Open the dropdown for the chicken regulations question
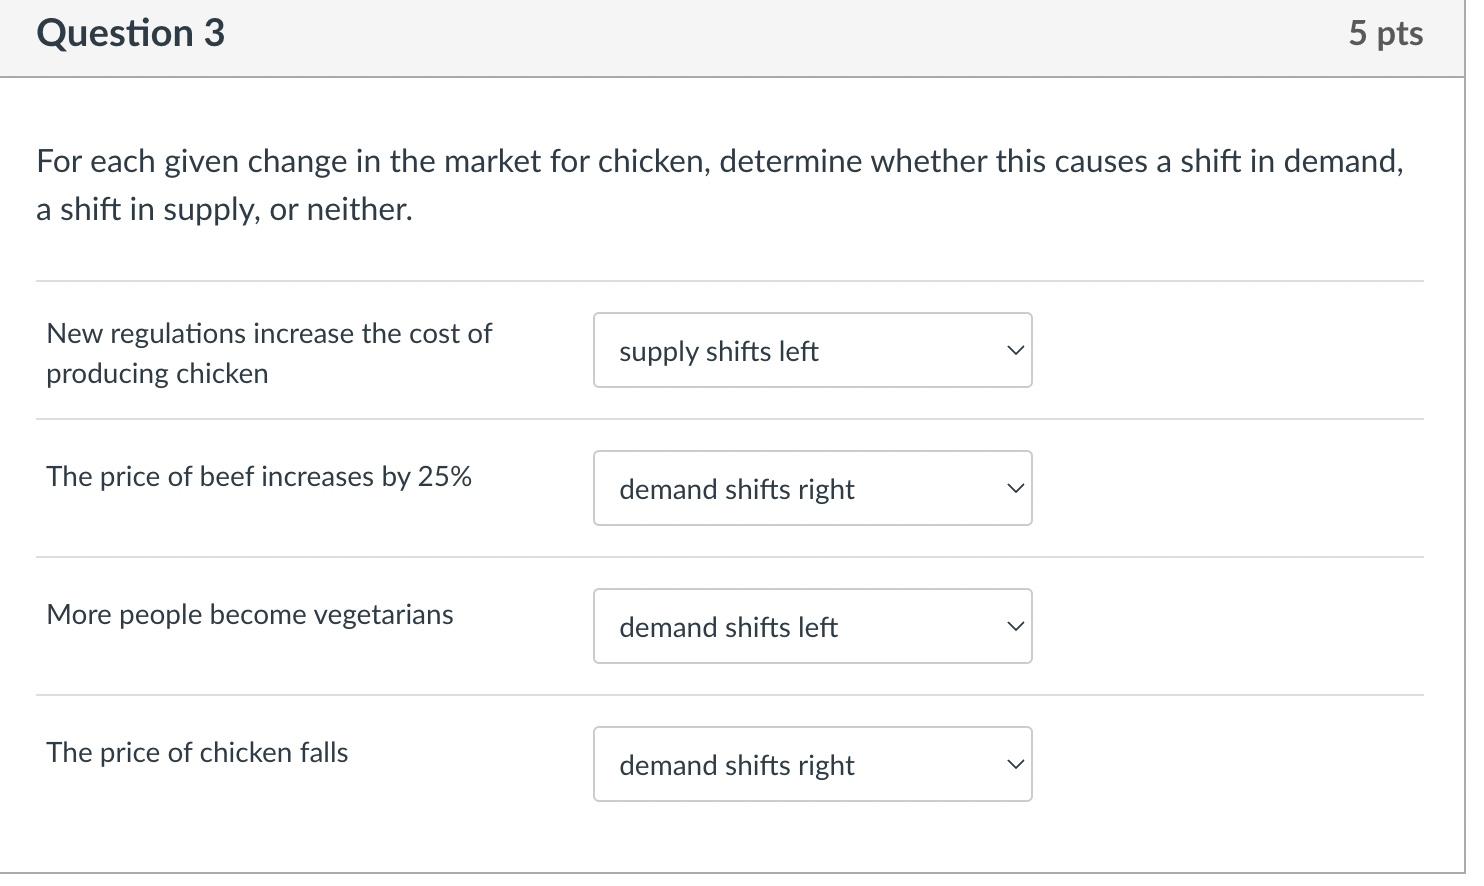This screenshot has width=1484, height=886. [812, 350]
